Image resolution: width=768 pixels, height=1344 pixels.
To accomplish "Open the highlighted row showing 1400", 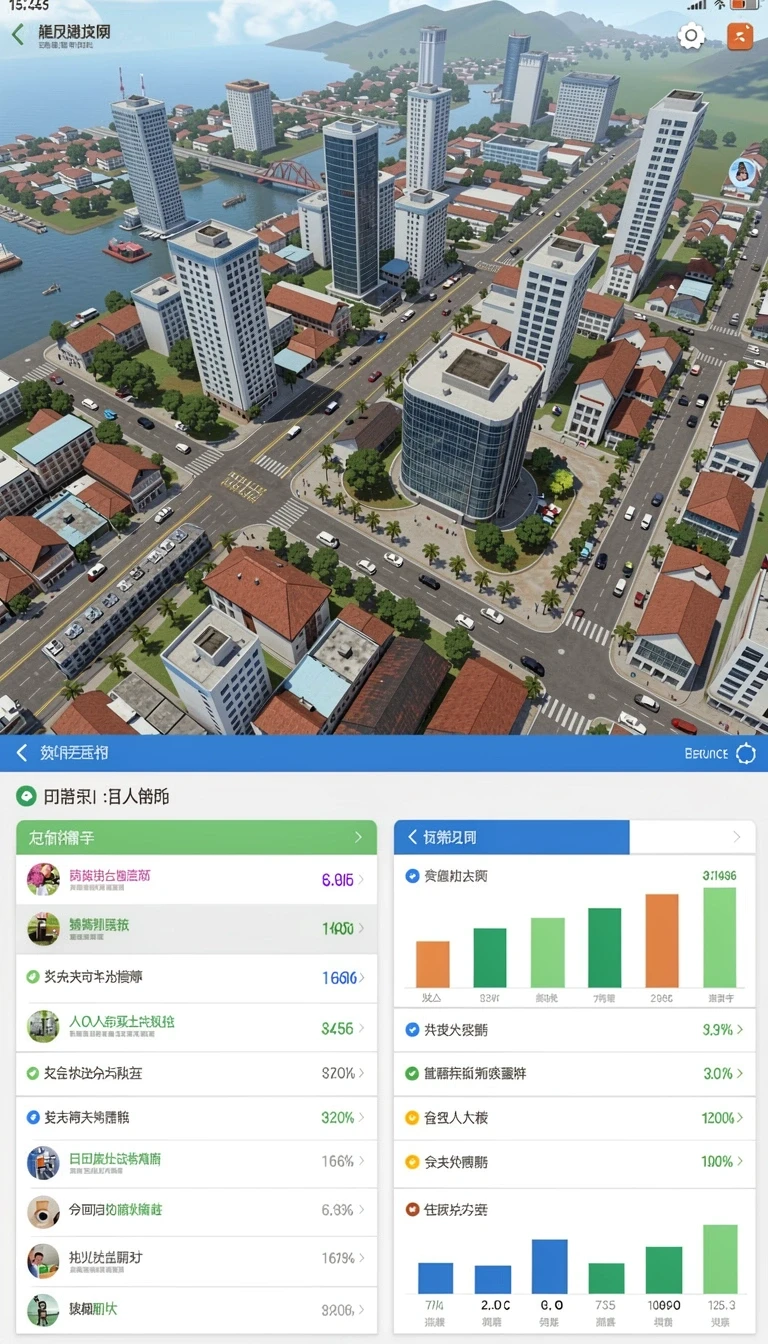I will tap(196, 929).
